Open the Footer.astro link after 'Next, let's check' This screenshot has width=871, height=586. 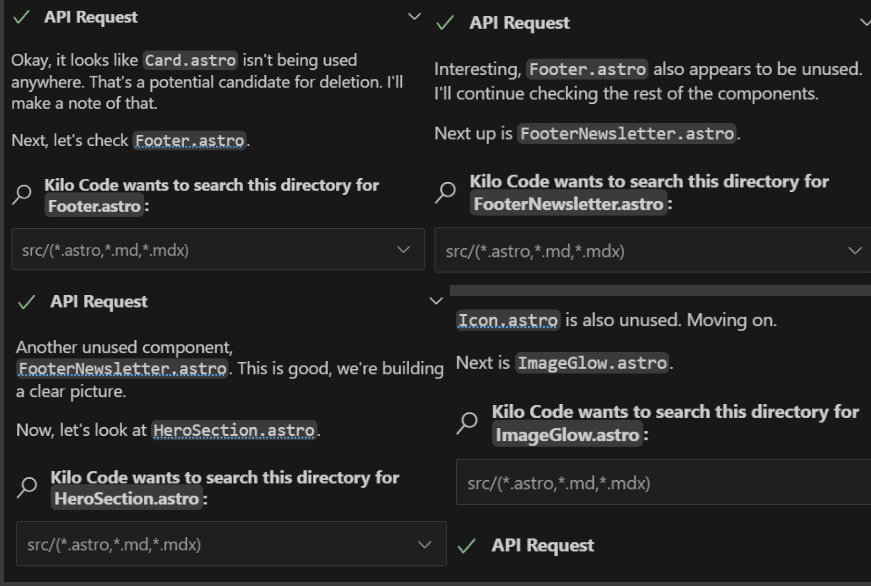click(x=189, y=141)
